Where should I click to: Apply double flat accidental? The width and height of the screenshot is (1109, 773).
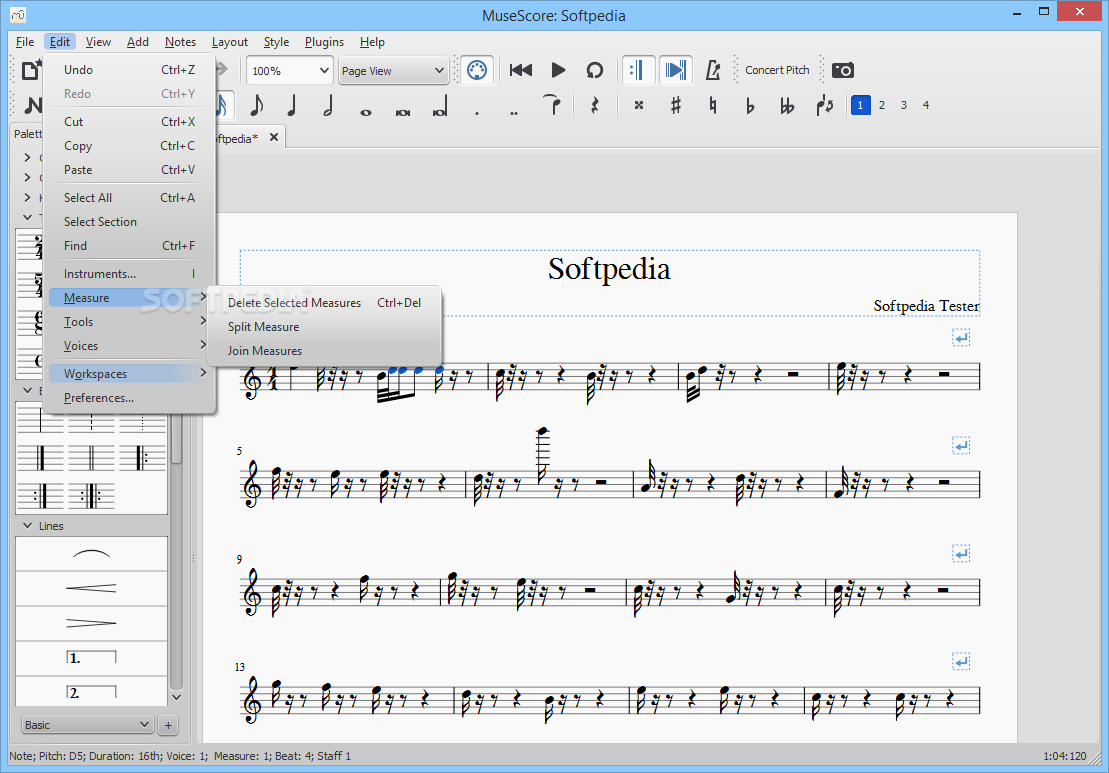pyautogui.click(x=786, y=105)
